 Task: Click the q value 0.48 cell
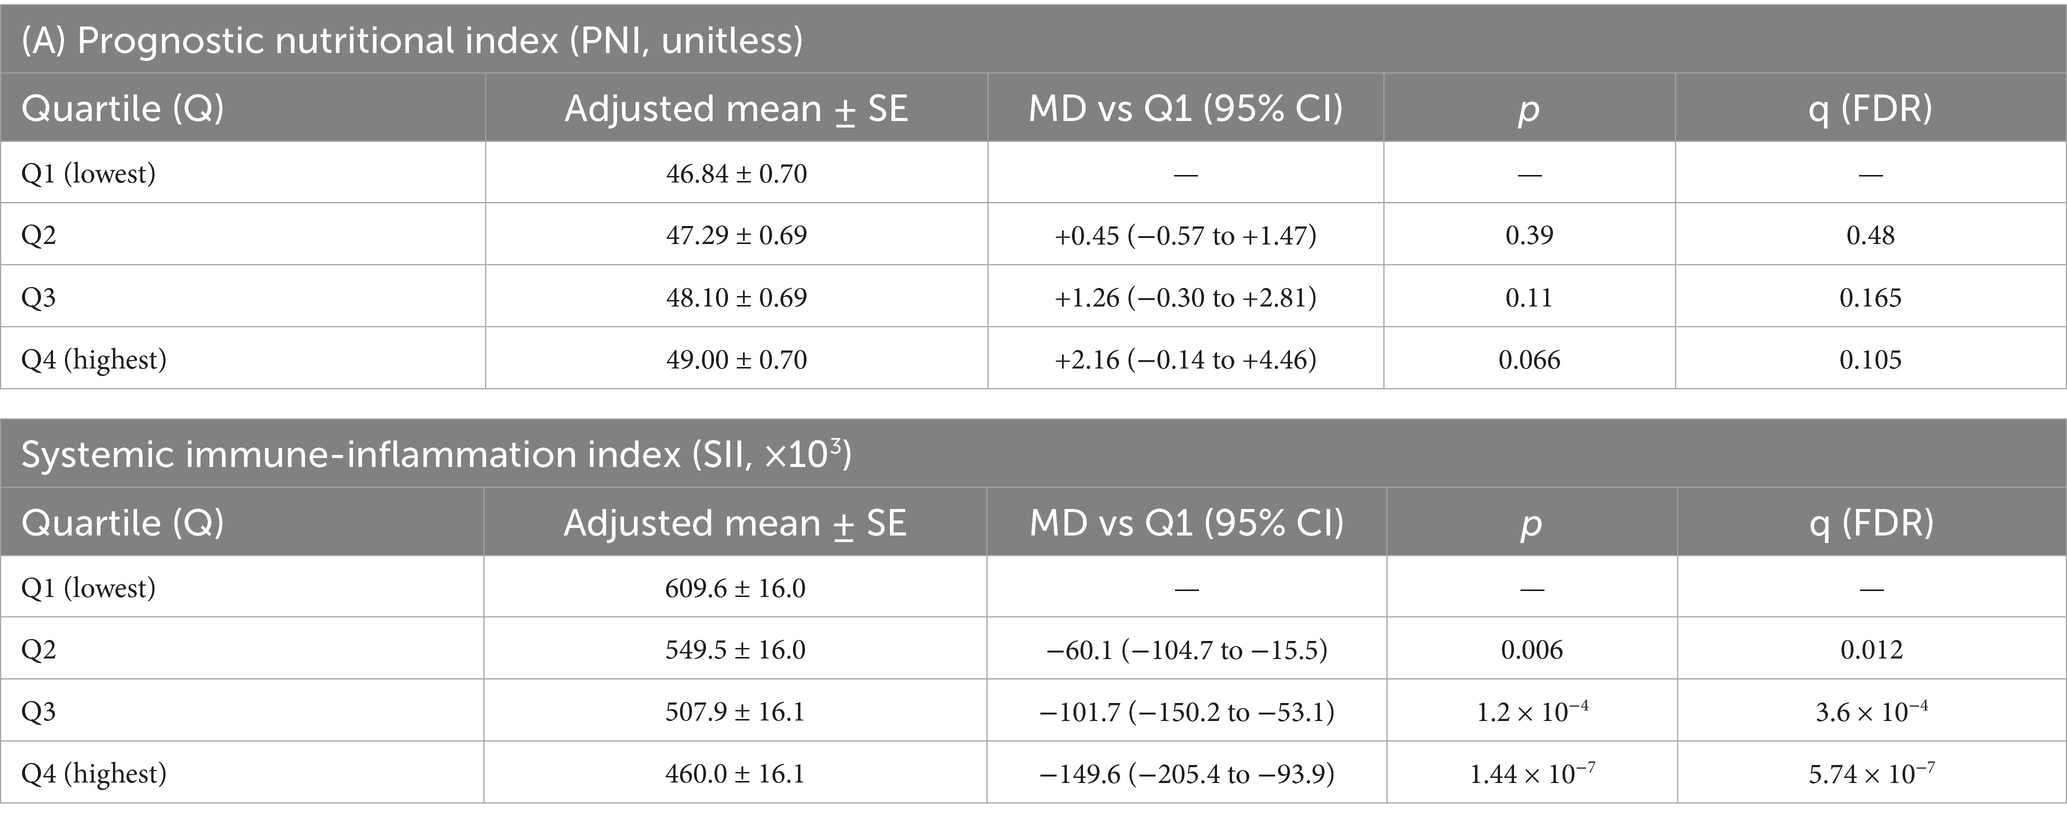pyautogui.click(x=1870, y=236)
